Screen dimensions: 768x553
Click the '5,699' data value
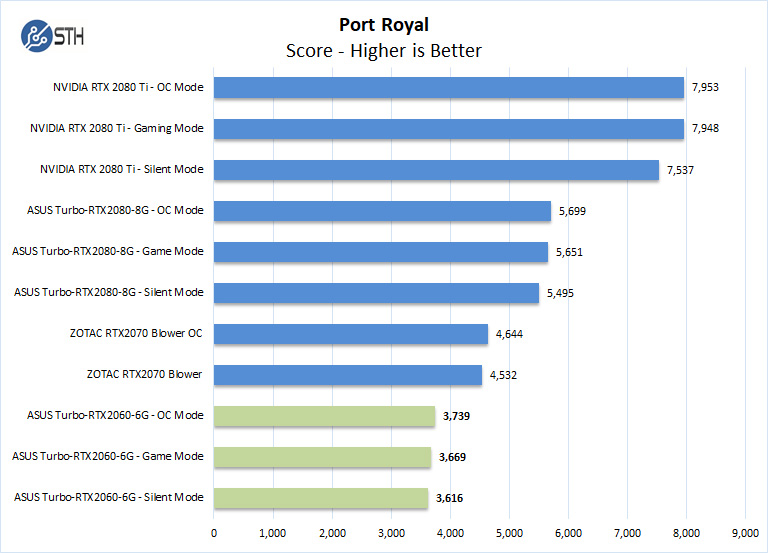573,212
